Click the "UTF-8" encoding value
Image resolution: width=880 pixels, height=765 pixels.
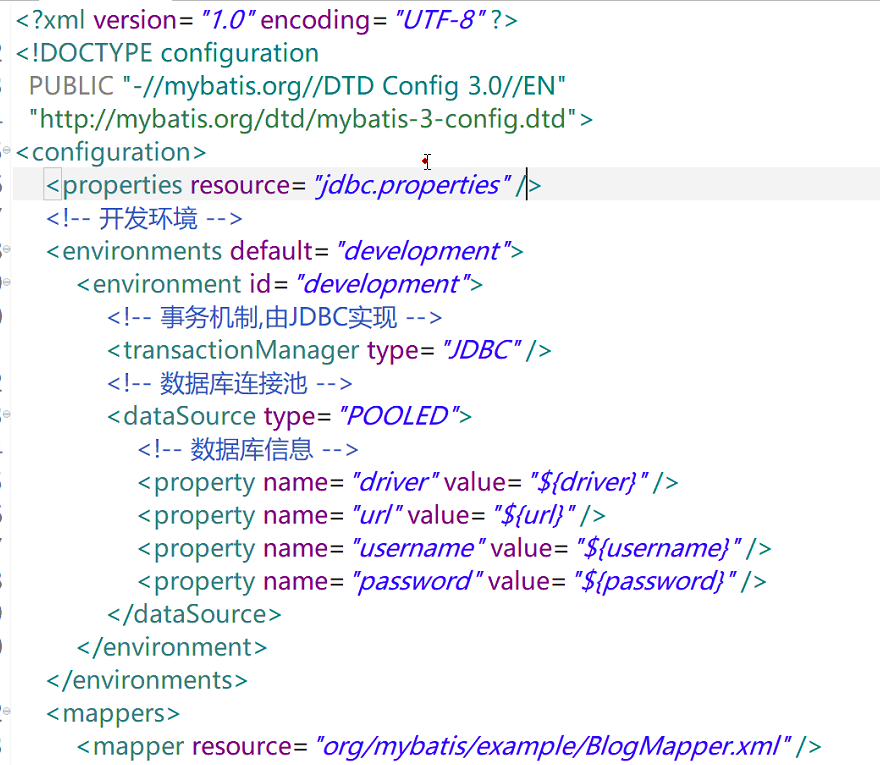click(440, 20)
